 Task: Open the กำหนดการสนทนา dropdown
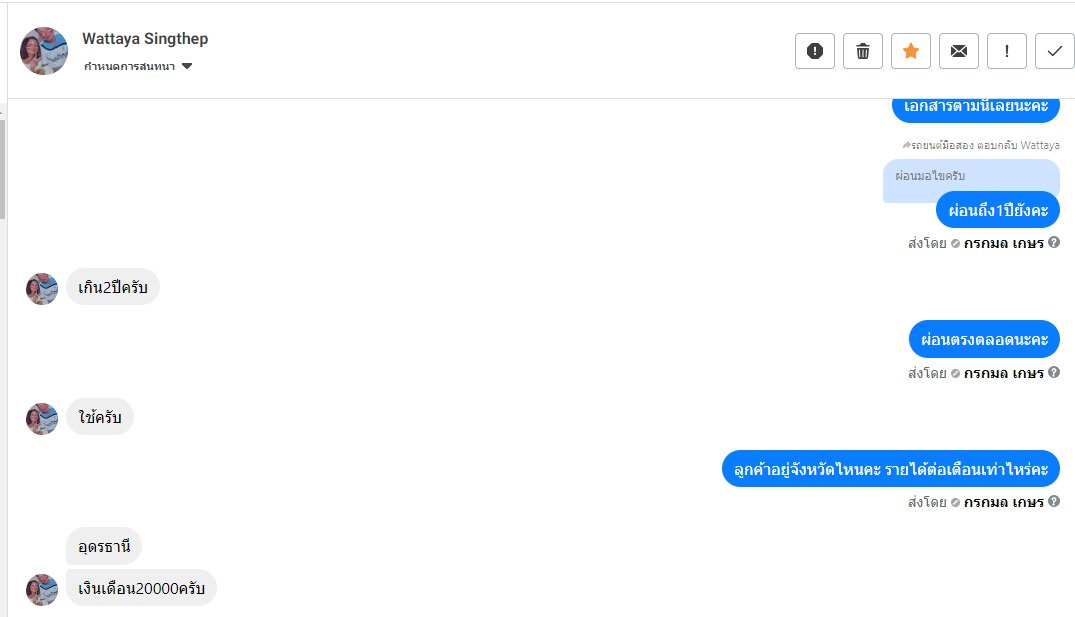[x=130, y=67]
